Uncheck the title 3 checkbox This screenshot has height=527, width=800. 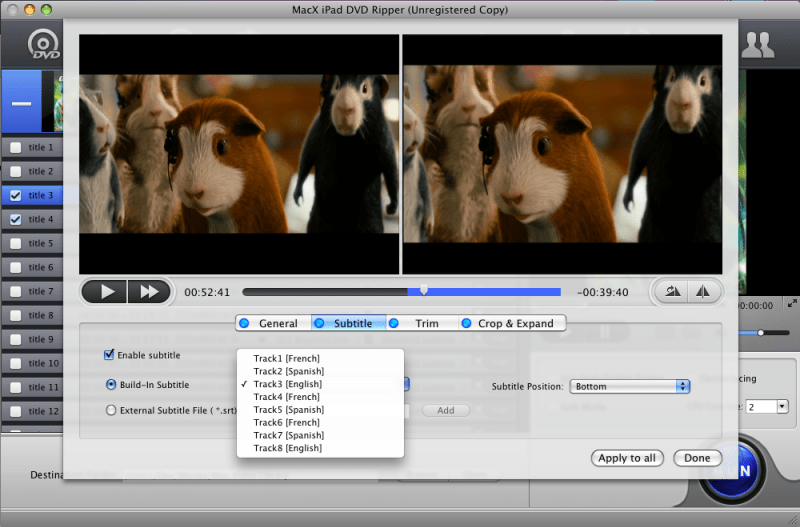(x=16, y=195)
